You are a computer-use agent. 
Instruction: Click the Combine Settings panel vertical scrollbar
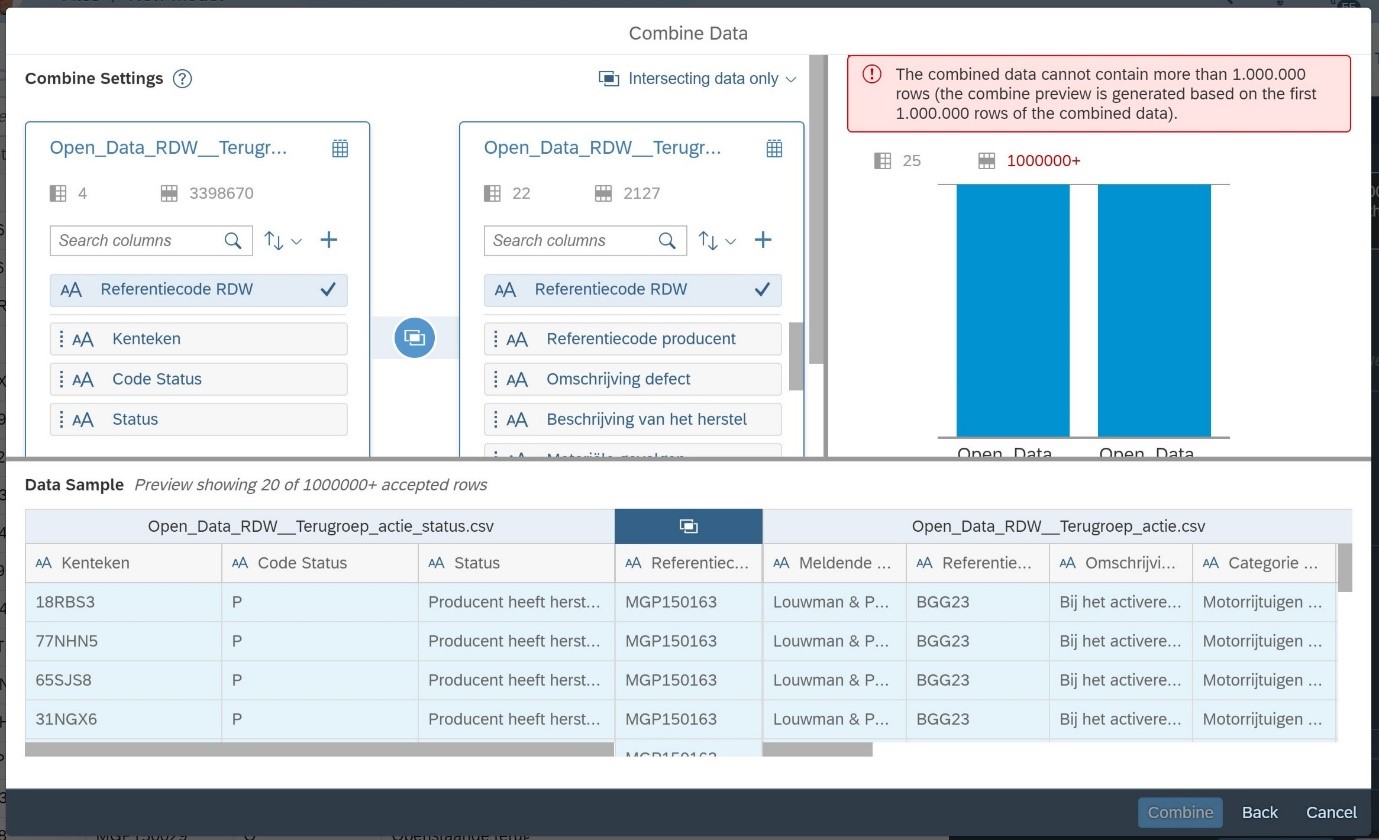pos(817,210)
